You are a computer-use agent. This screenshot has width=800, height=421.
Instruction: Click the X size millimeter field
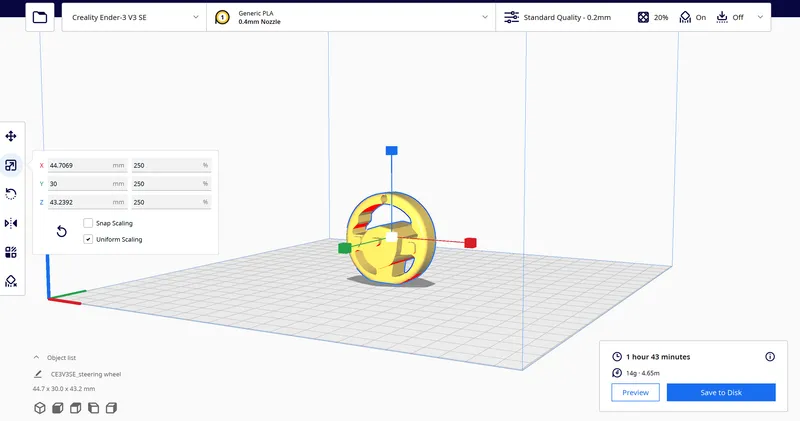(x=87, y=165)
